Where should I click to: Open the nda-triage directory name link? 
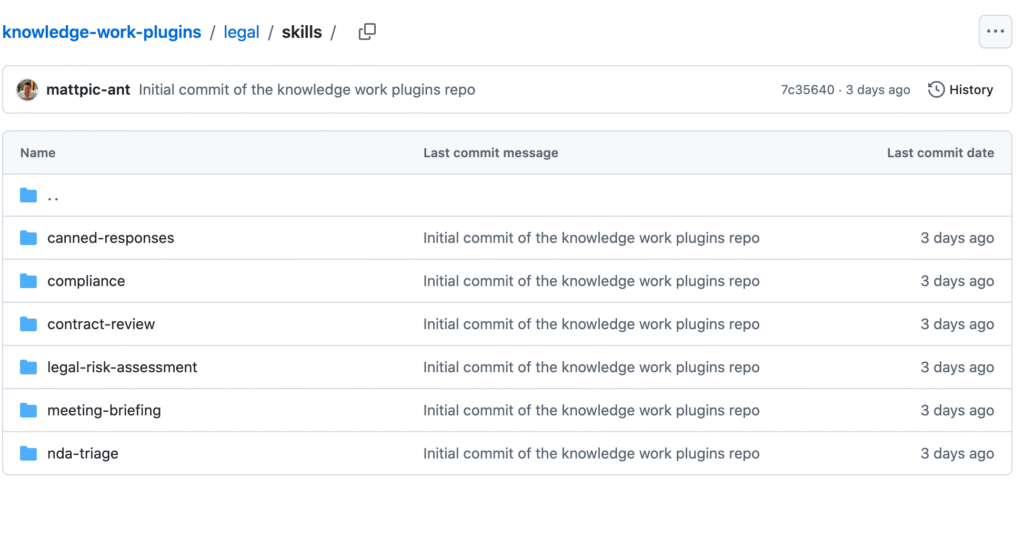click(x=83, y=453)
